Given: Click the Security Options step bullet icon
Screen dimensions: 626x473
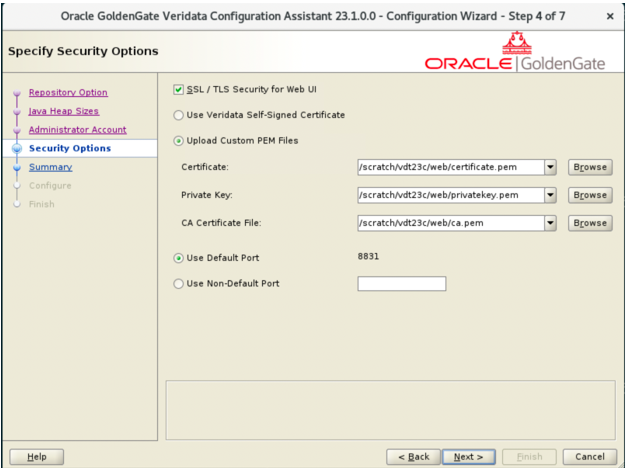Looking at the screenshot, I should pyautogui.click(x=17, y=148).
